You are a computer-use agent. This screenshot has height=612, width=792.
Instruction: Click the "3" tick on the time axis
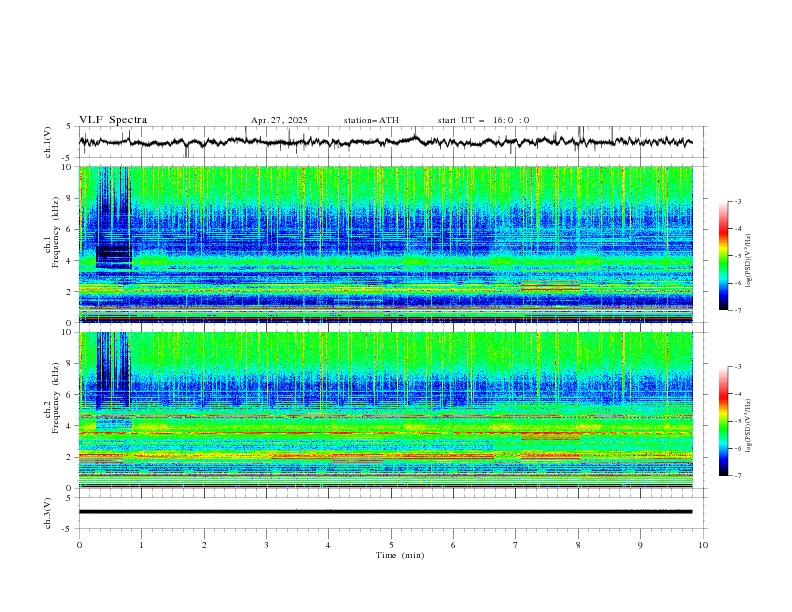click(266, 545)
